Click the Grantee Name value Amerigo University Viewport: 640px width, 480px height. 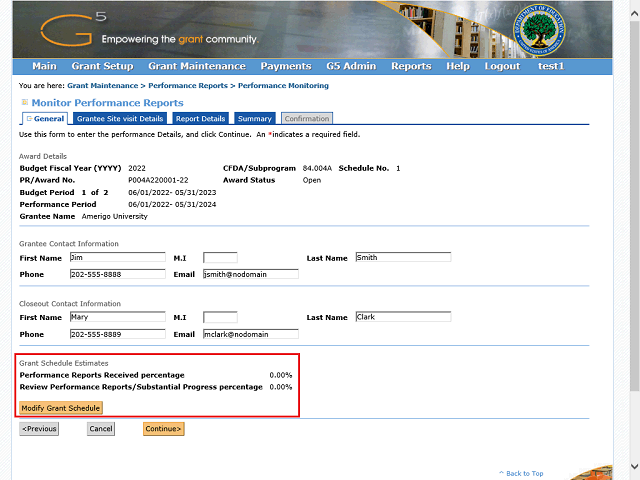click(x=115, y=216)
